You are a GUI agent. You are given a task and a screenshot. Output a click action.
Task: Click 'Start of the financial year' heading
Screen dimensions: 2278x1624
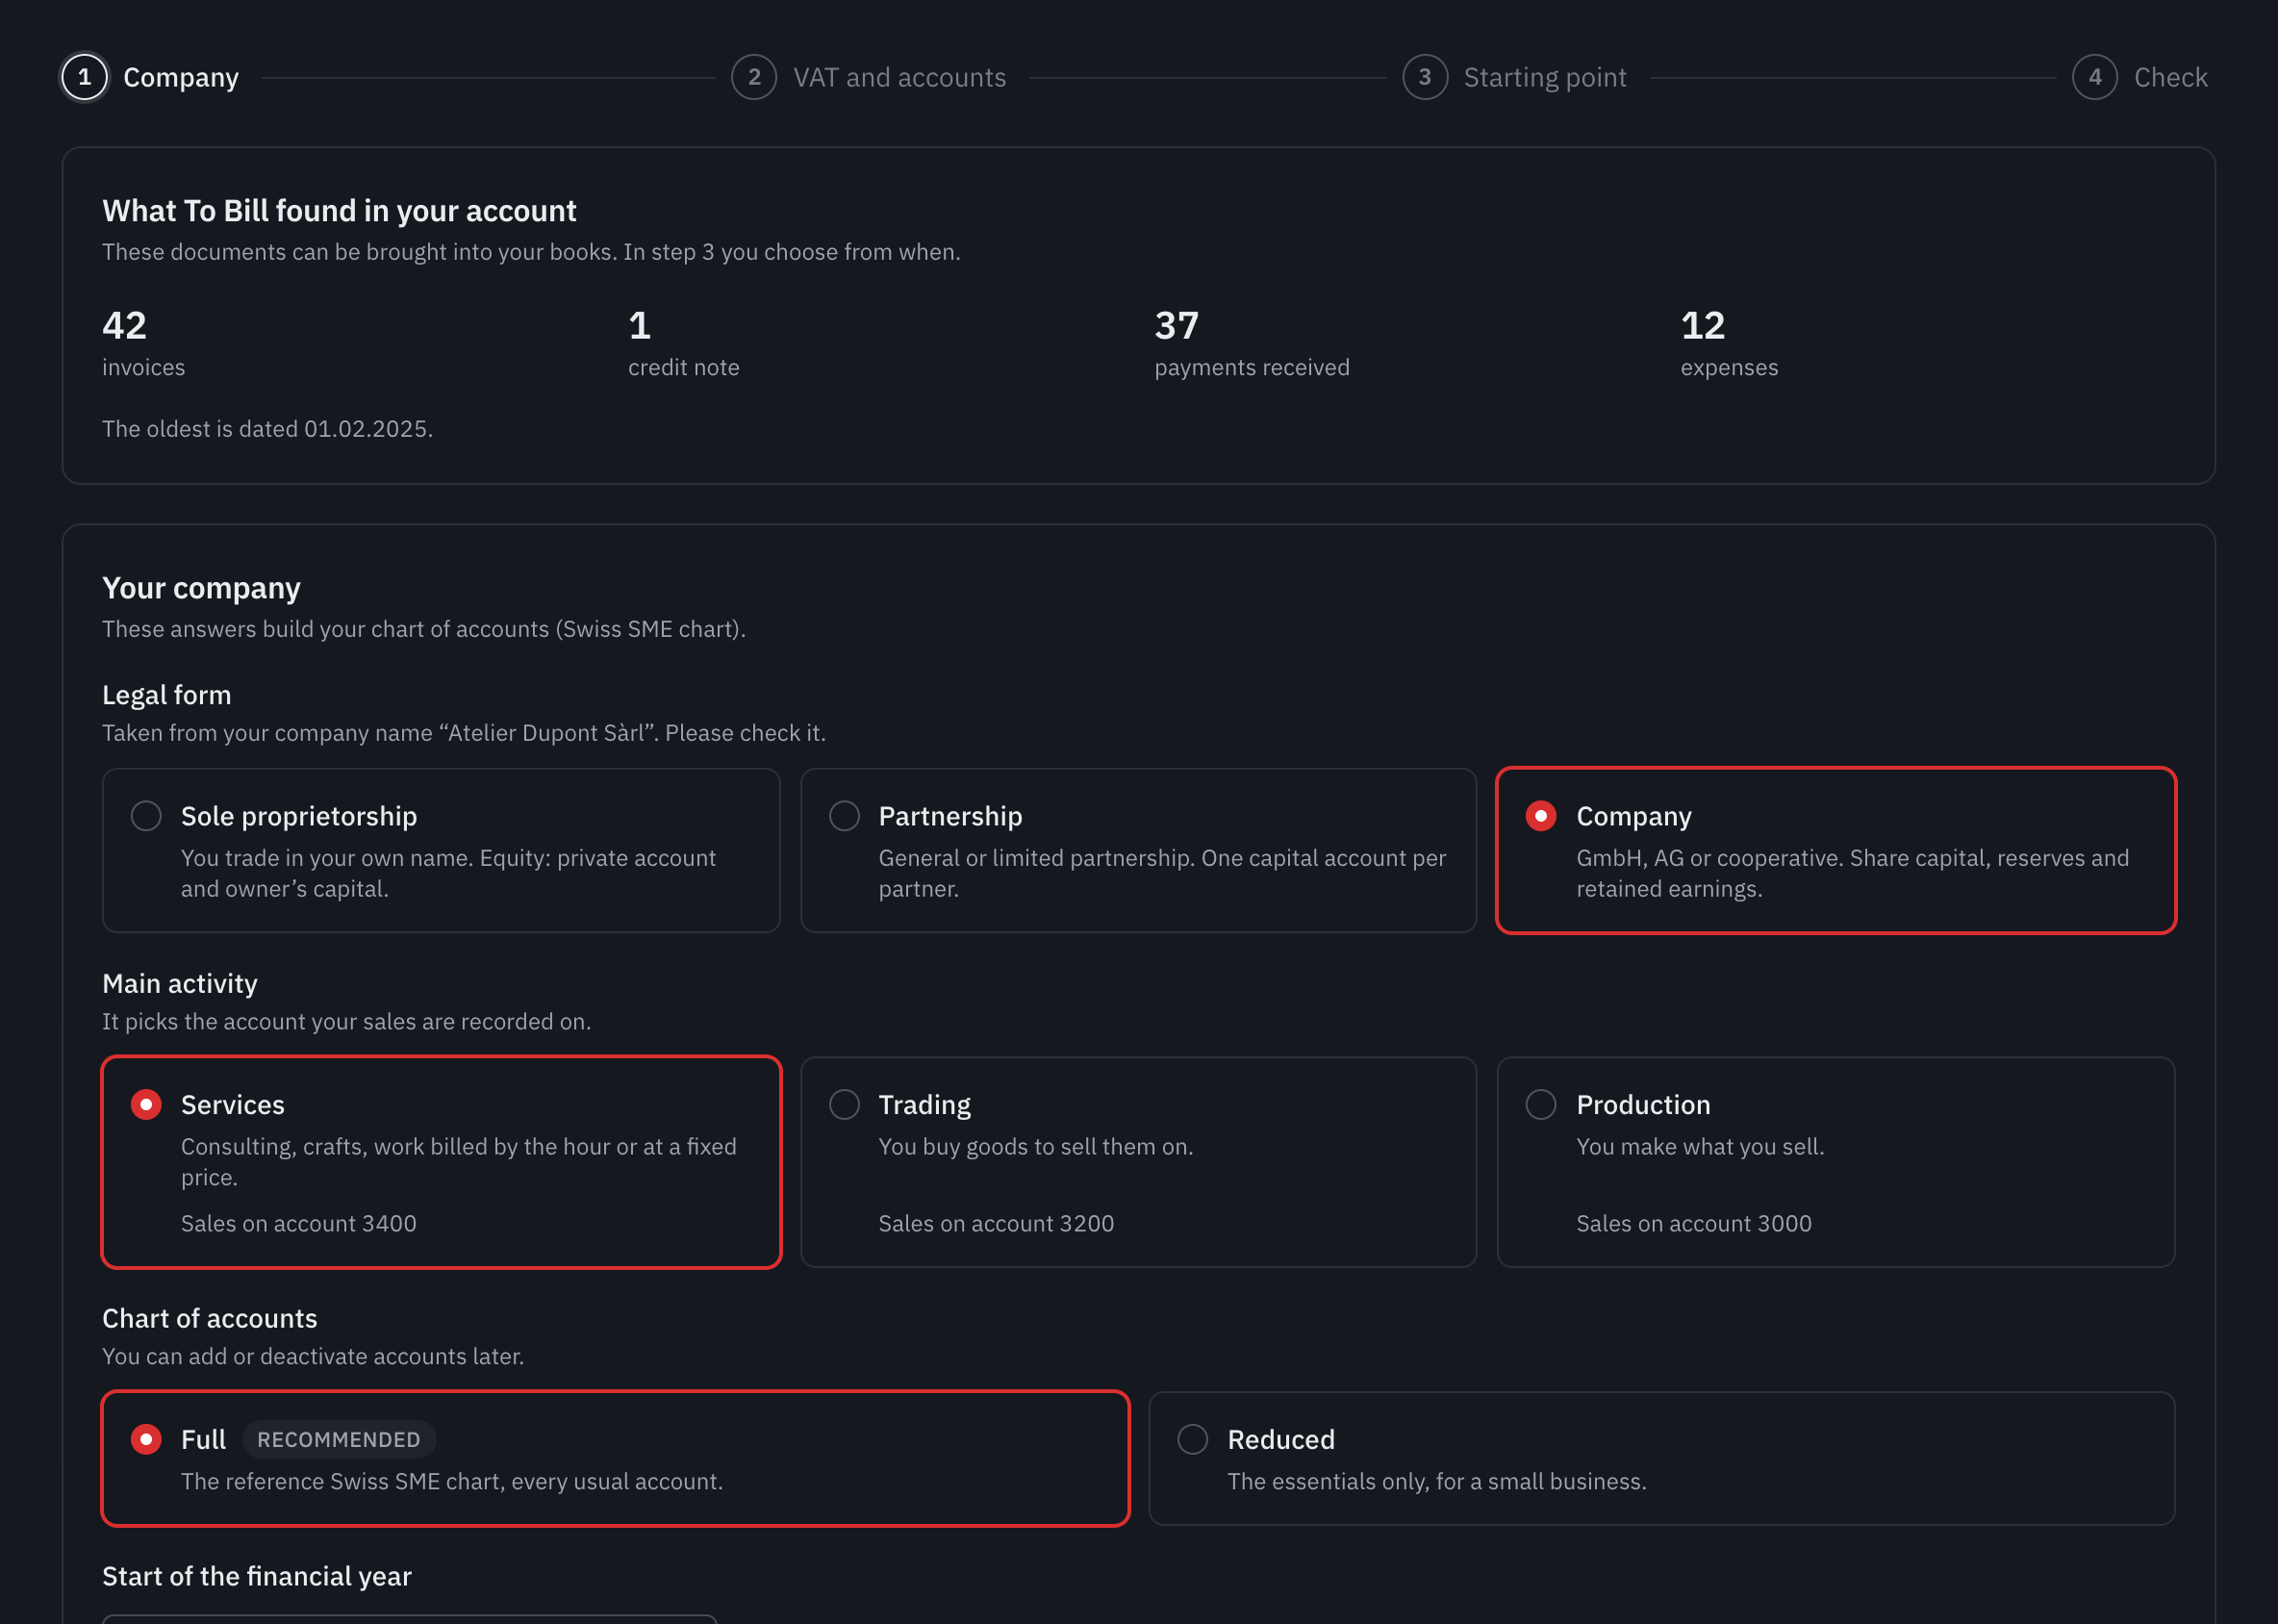point(256,1576)
